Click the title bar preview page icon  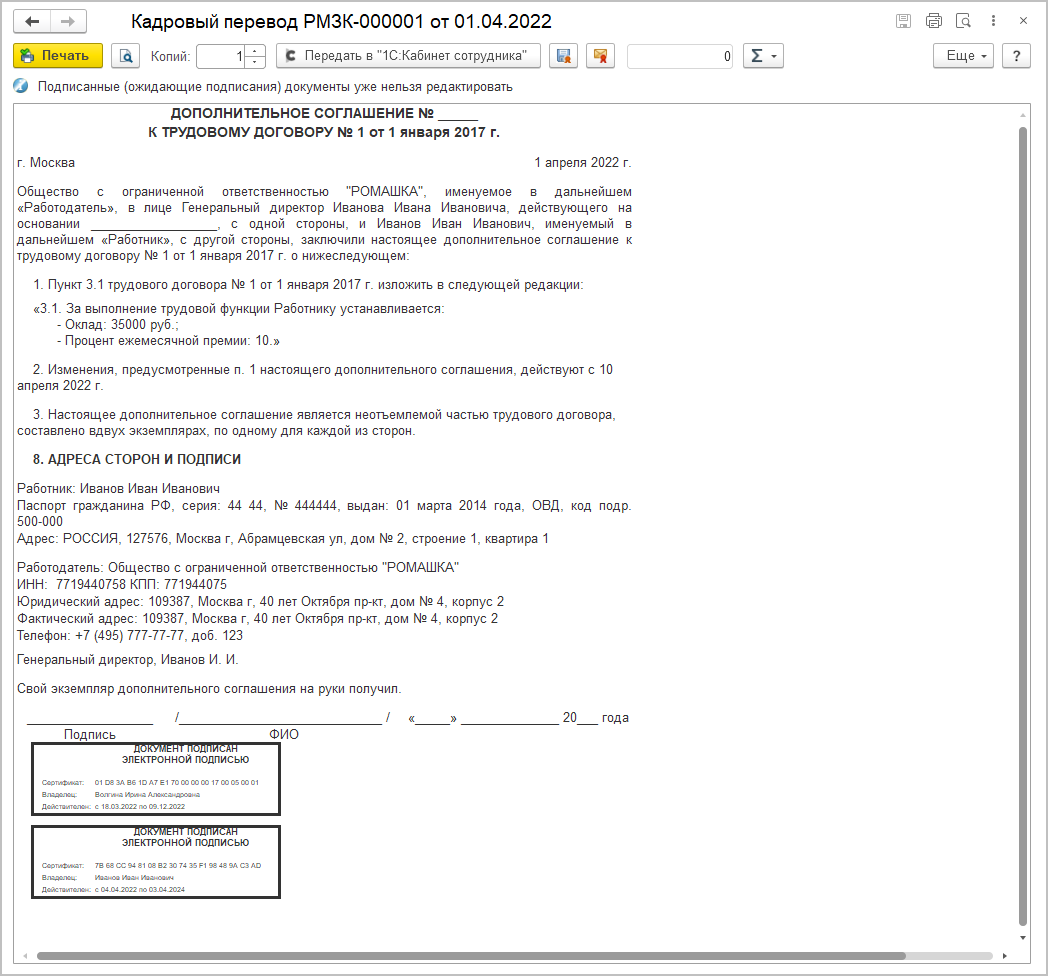tap(963, 21)
